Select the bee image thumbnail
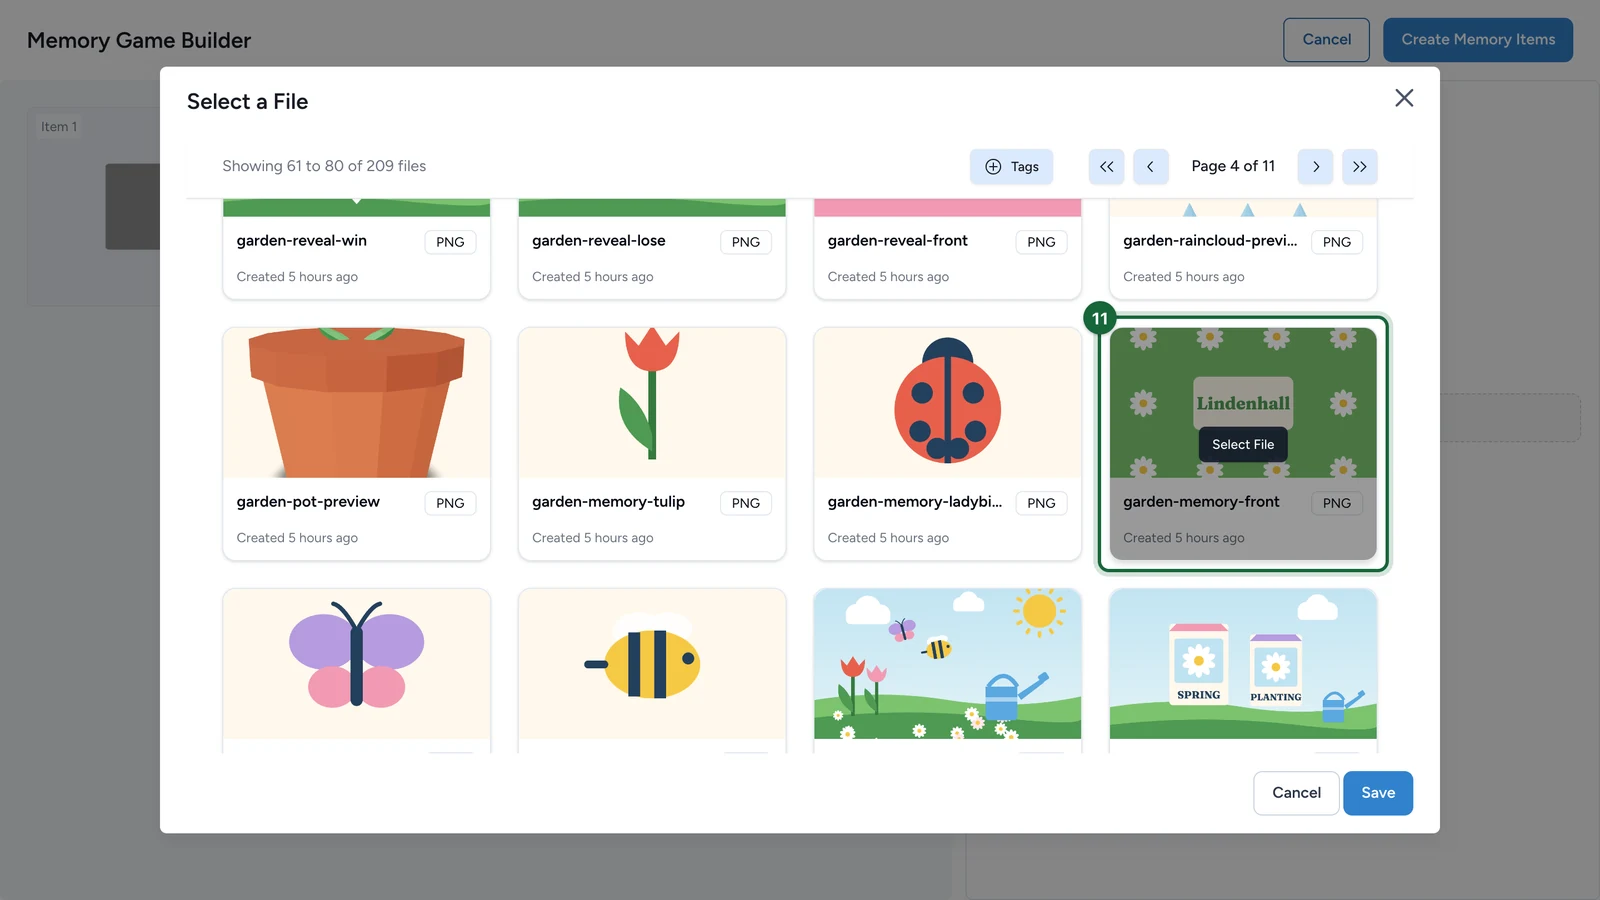 point(652,664)
